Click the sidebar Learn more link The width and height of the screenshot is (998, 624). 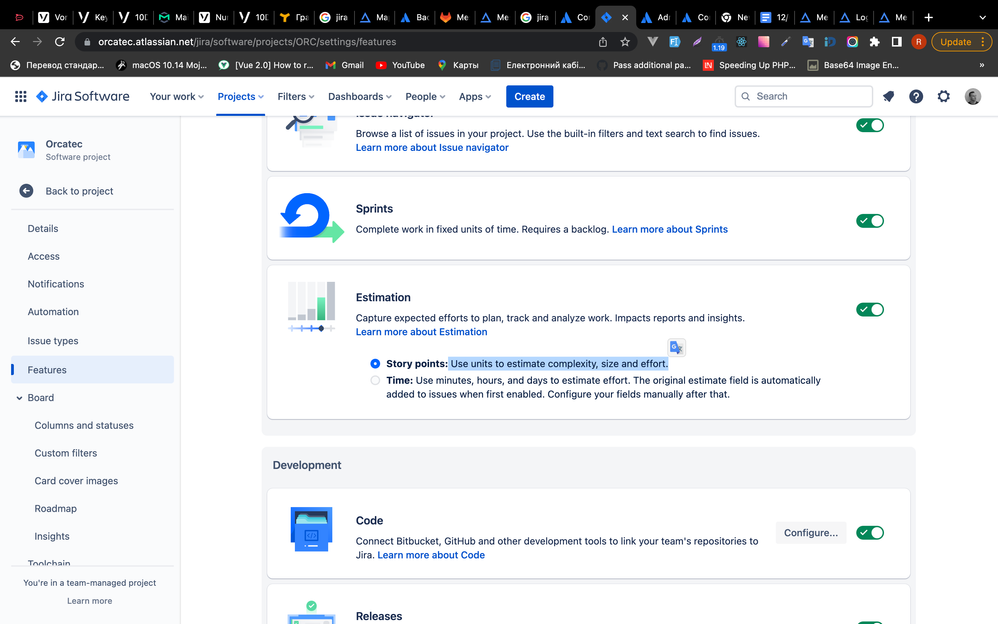click(x=90, y=600)
